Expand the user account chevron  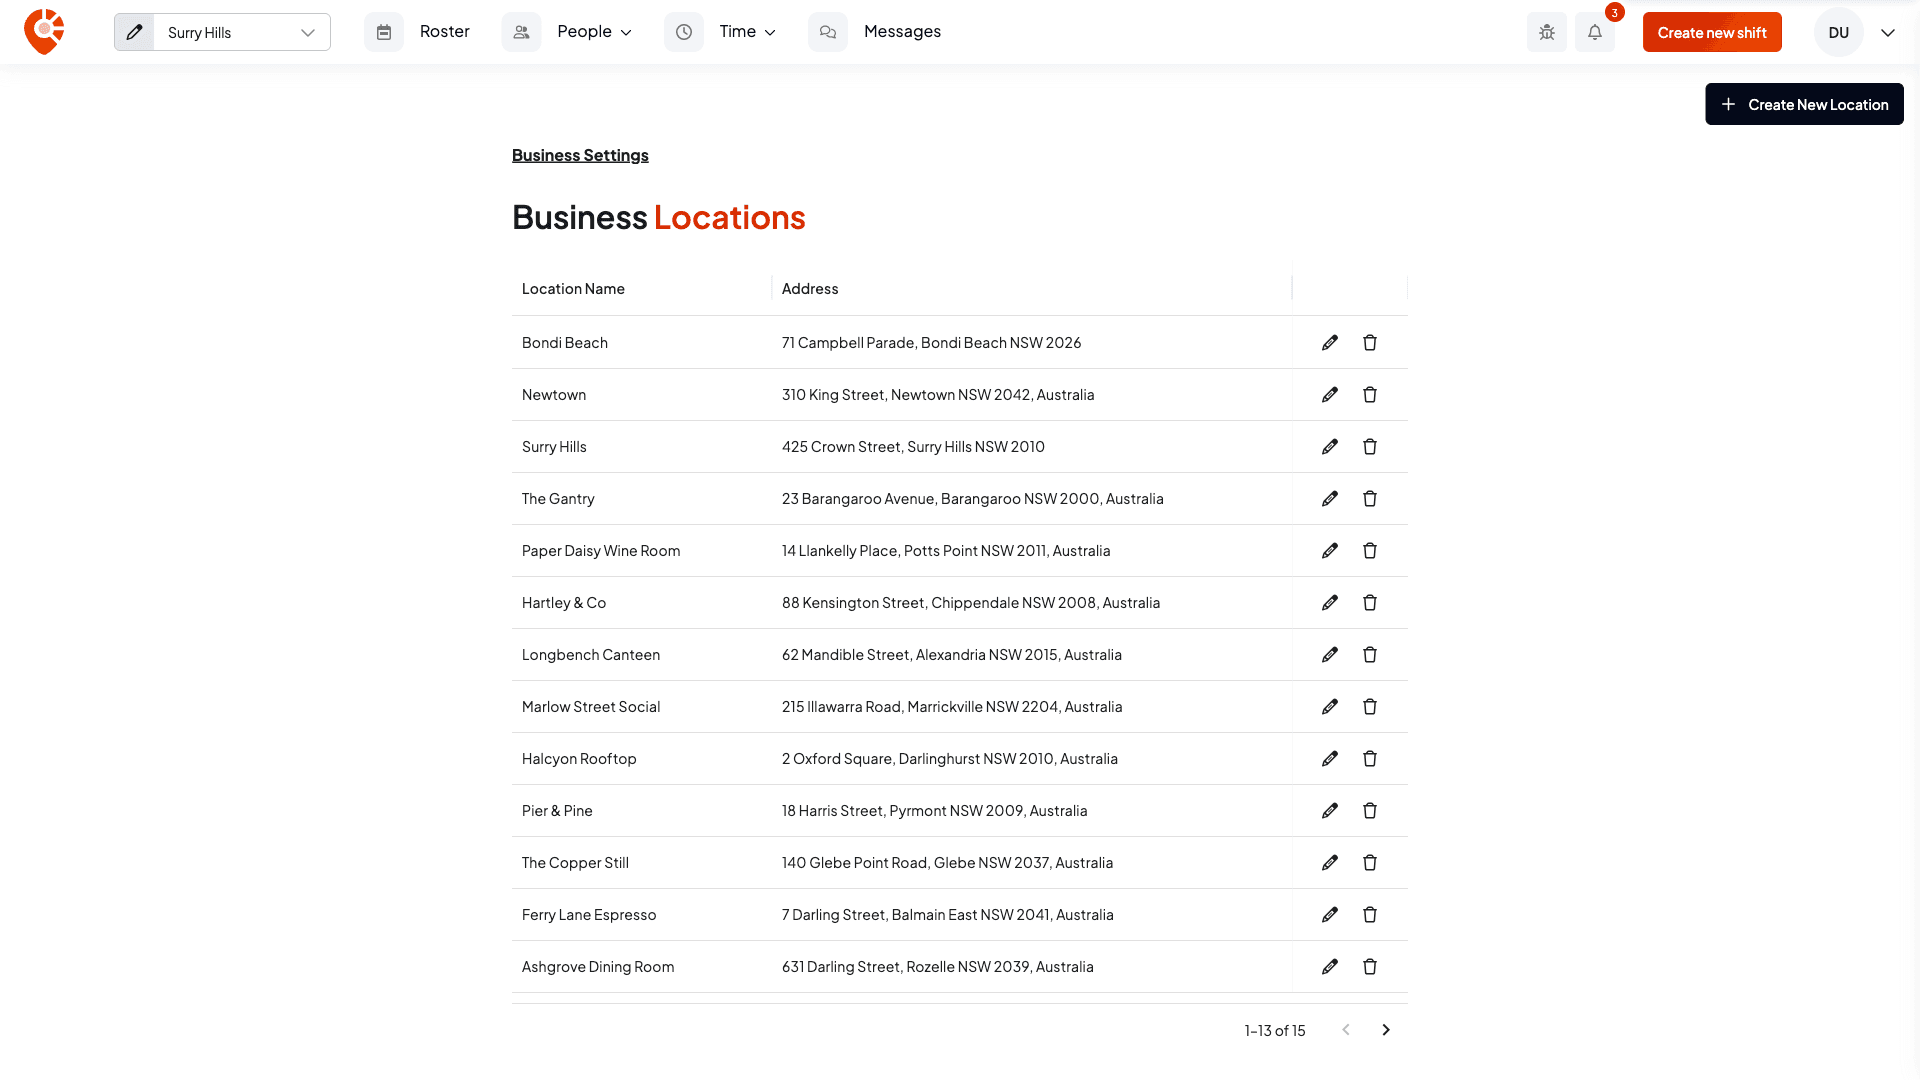(1888, 32)
